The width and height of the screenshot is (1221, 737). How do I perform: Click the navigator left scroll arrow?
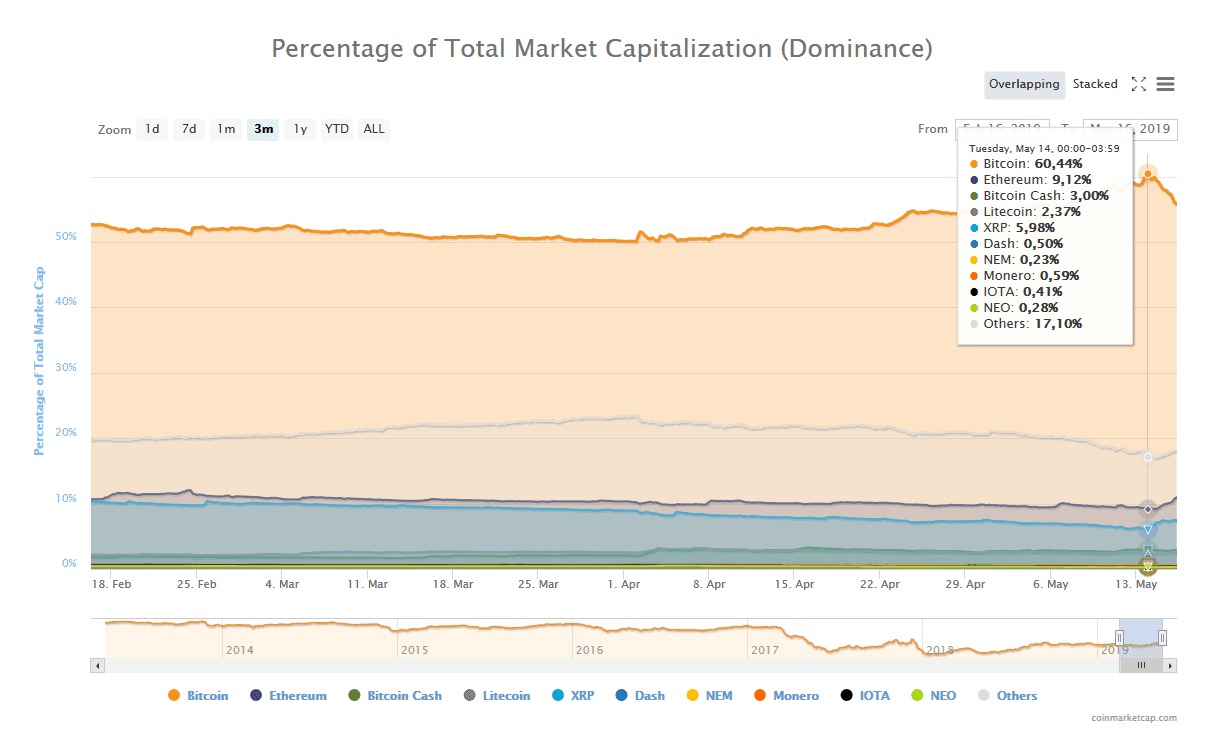pos(97,665)
